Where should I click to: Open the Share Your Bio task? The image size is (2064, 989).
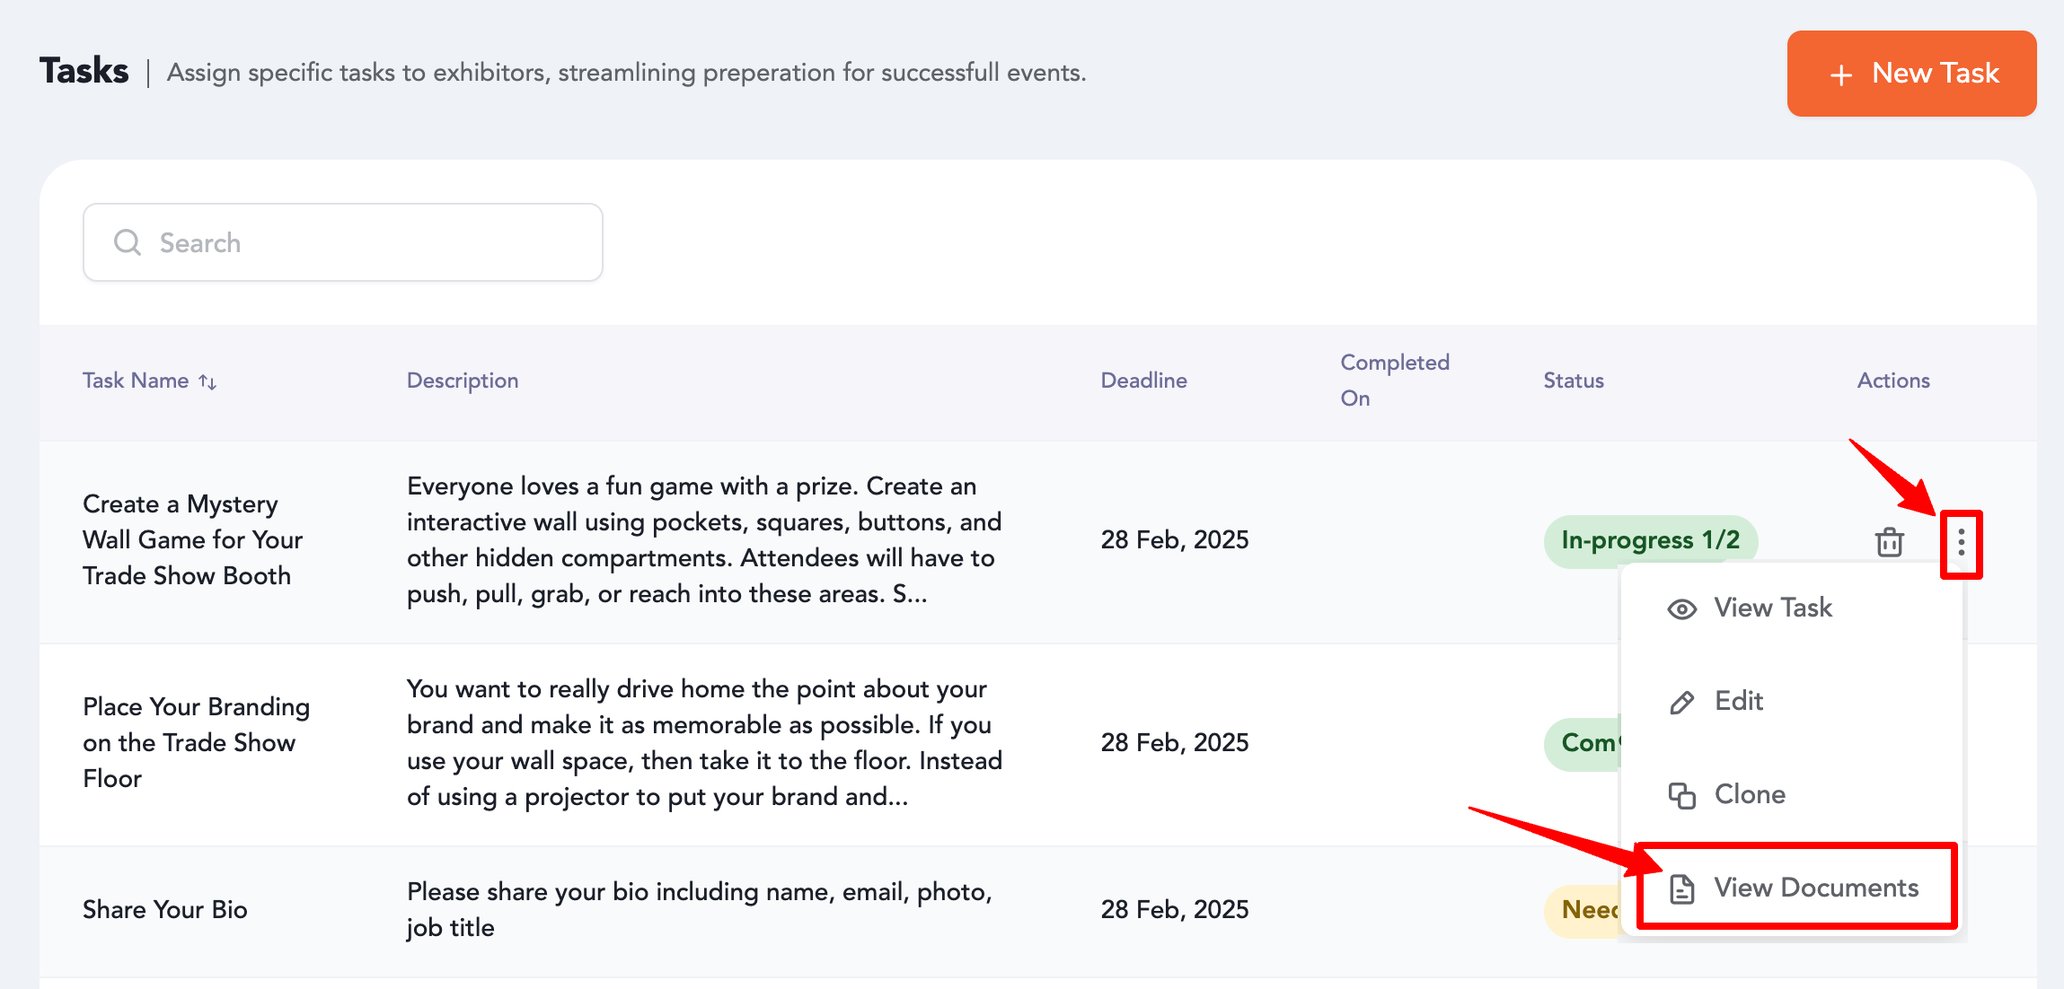[x=164, y=909]
